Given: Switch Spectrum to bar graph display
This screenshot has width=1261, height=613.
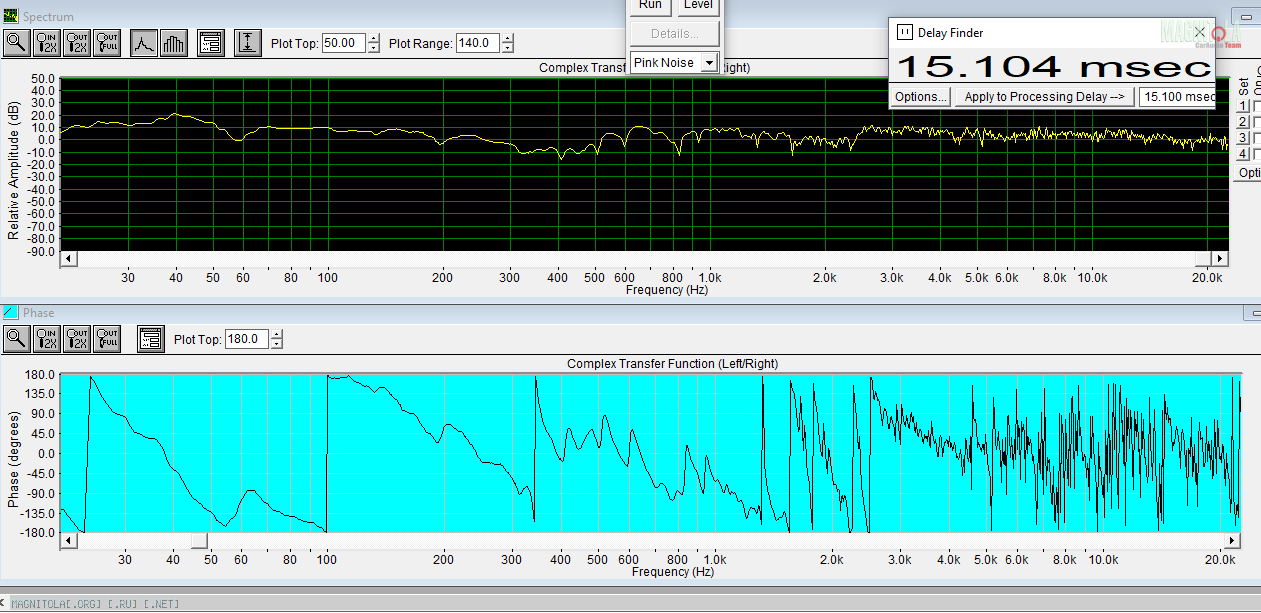Looking at the screenshot, I should [174, 43].
